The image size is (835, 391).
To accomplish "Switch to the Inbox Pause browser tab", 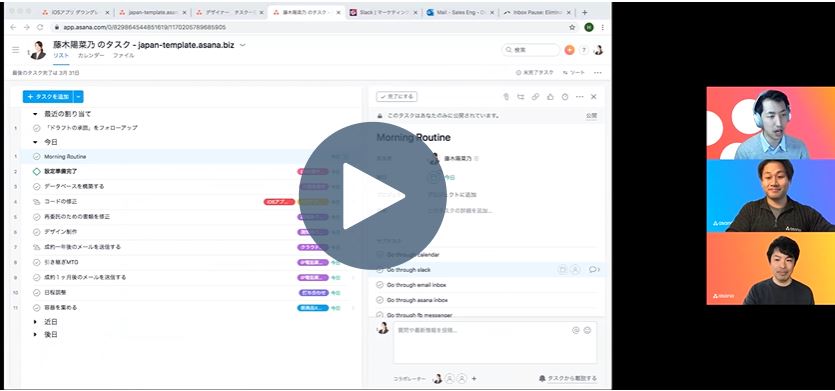I will (536, 12).
